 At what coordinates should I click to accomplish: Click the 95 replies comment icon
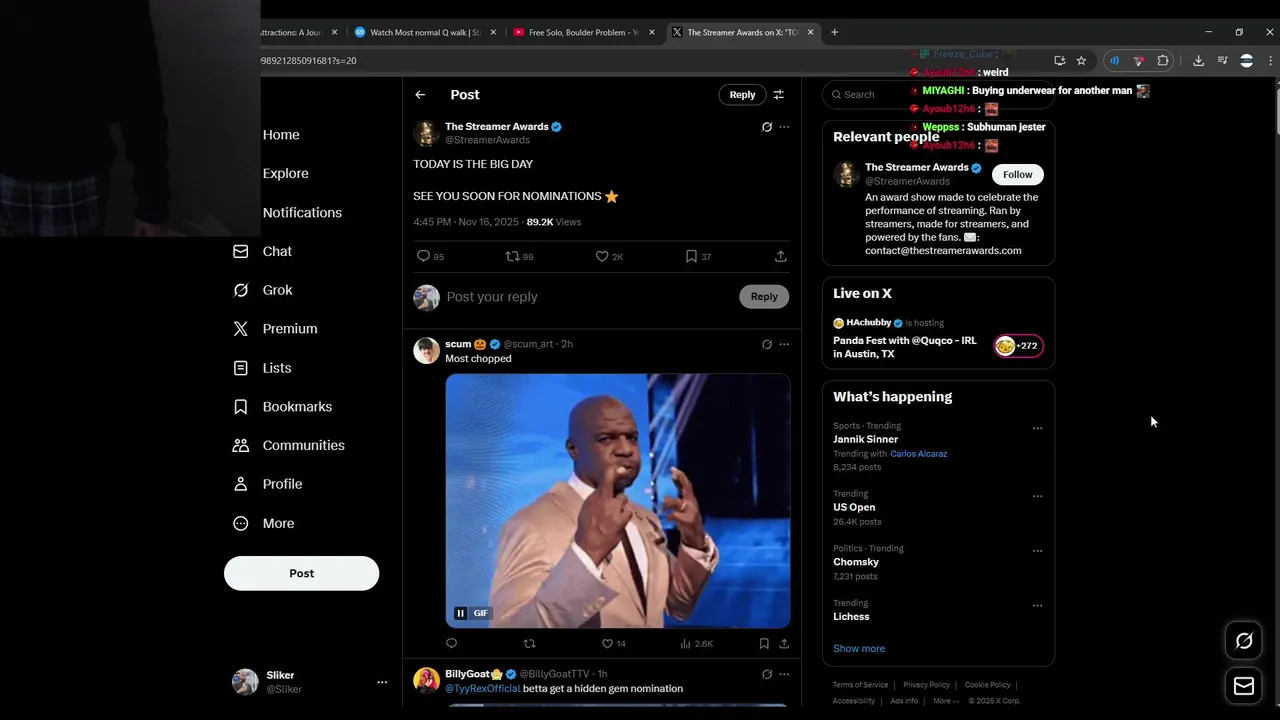pos(423,257)
